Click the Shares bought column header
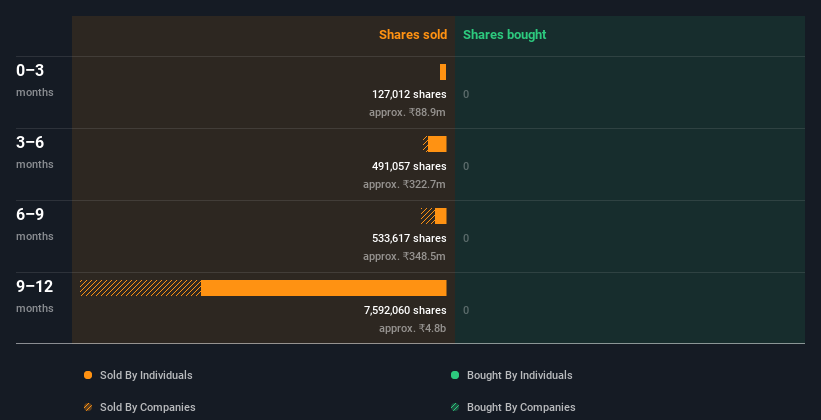Image resolution: width=821 pixels, height=420 pixels. click(x=505, y=35)
